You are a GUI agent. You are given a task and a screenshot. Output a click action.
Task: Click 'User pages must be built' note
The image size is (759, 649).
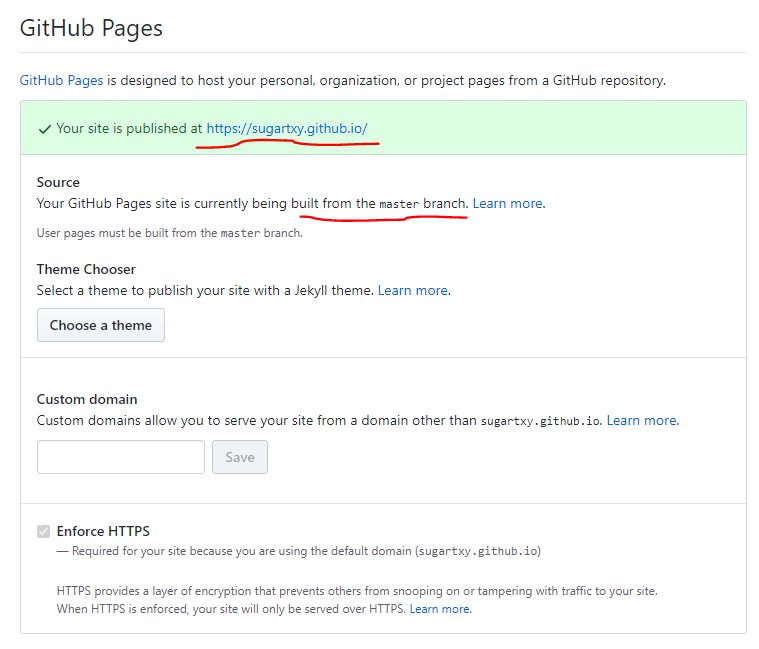pyautogui.click(x=169, y=233)
